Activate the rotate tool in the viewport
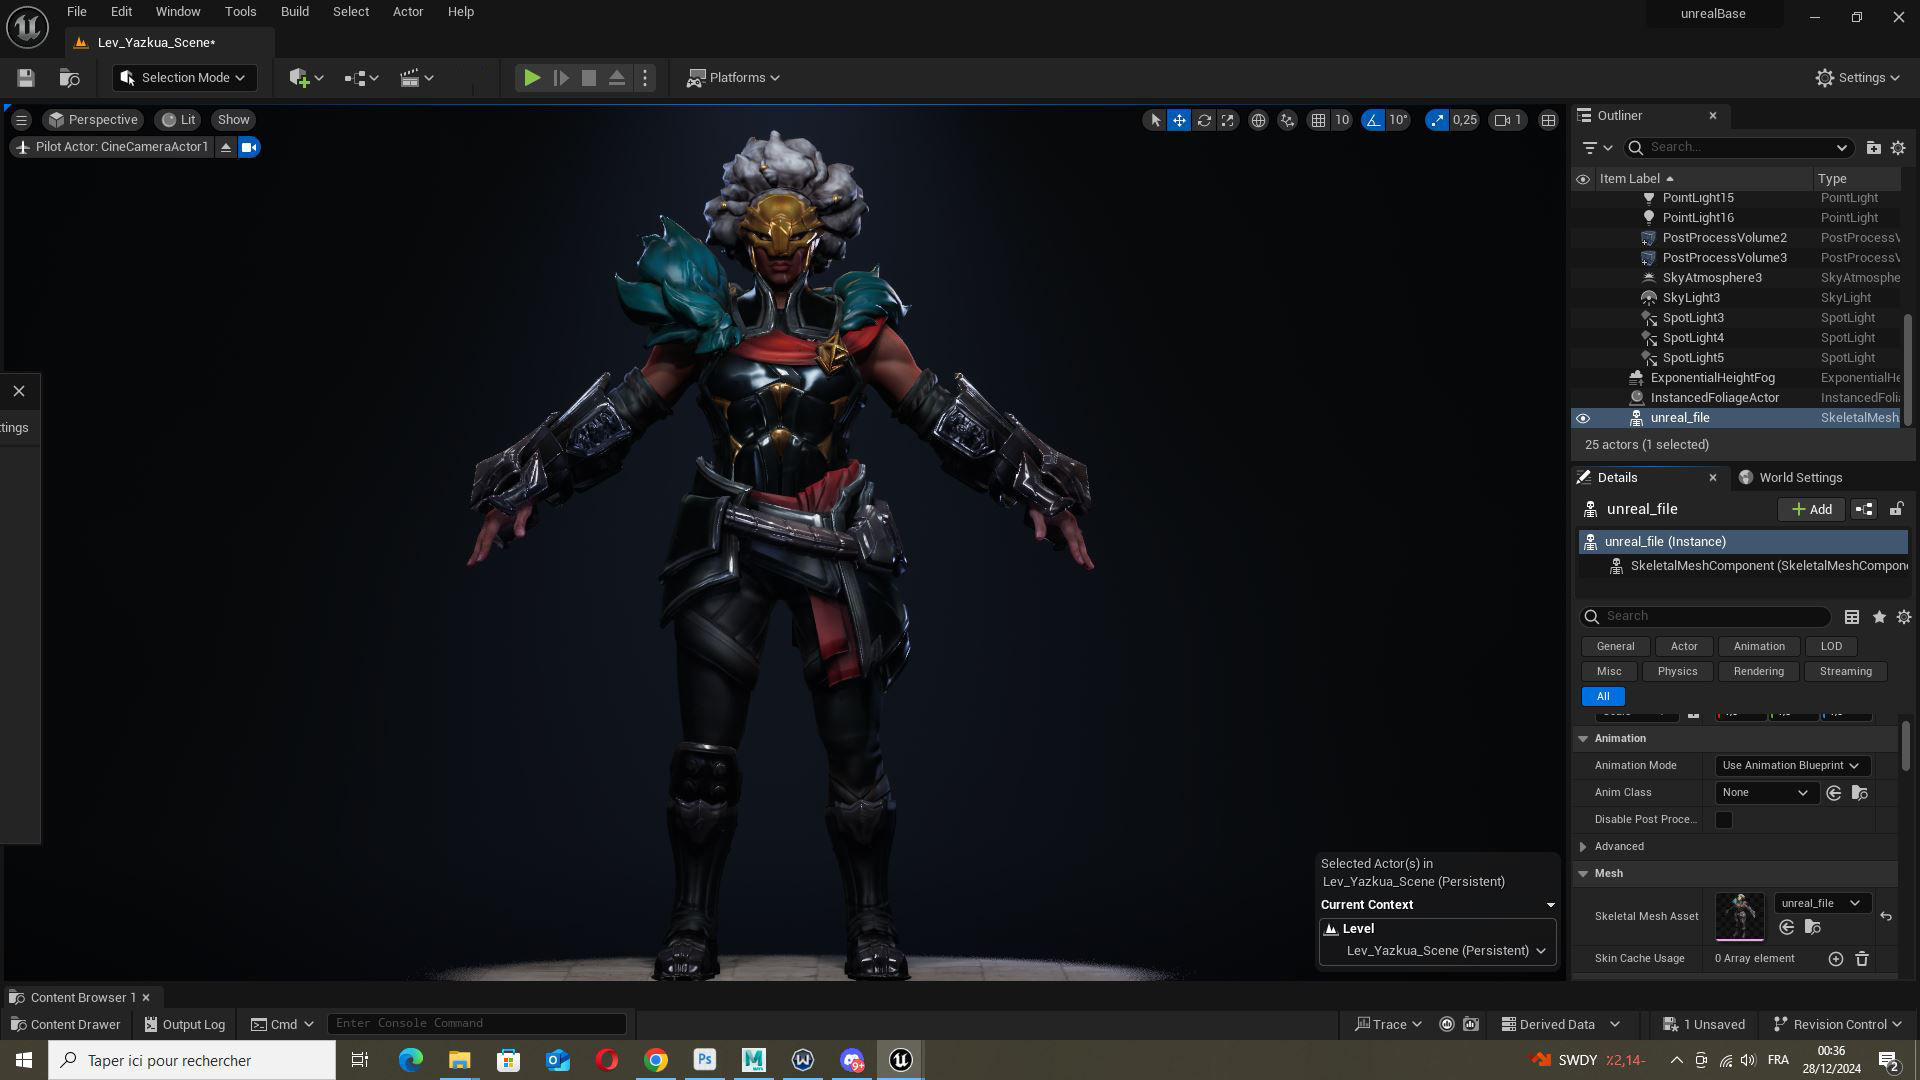 click(1204, 120)
